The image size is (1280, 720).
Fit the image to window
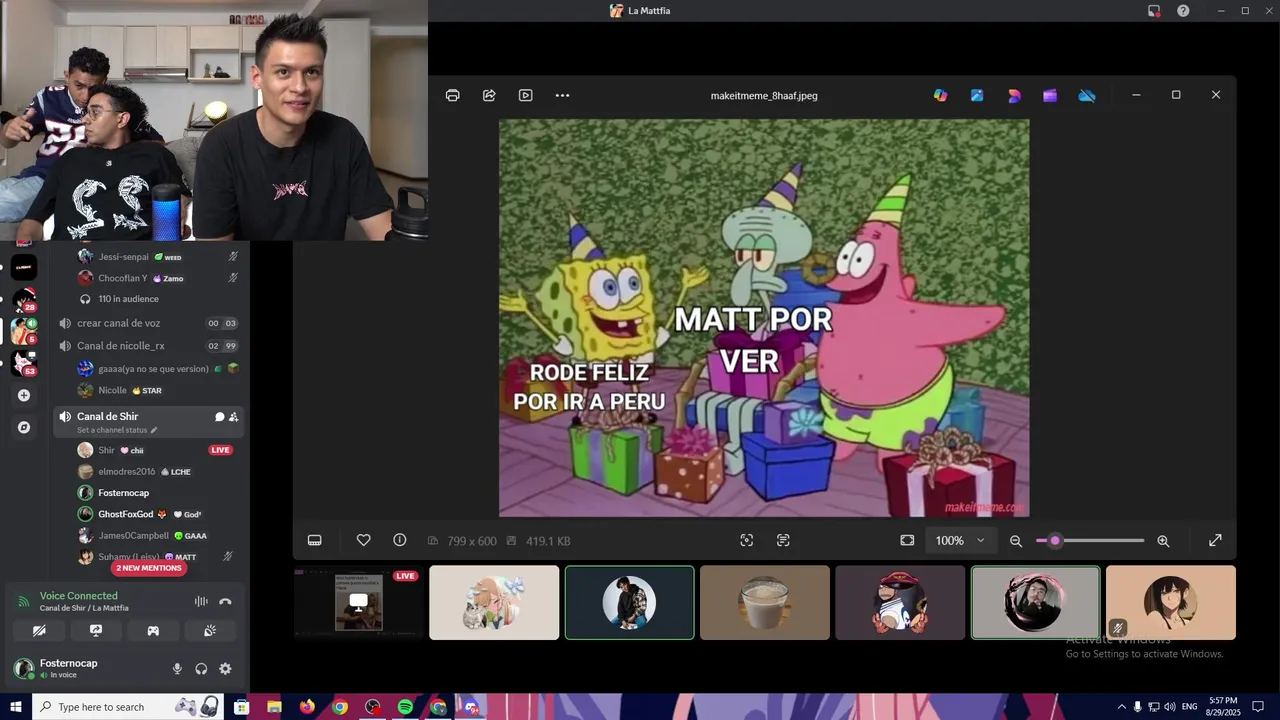tap(907, 540)
